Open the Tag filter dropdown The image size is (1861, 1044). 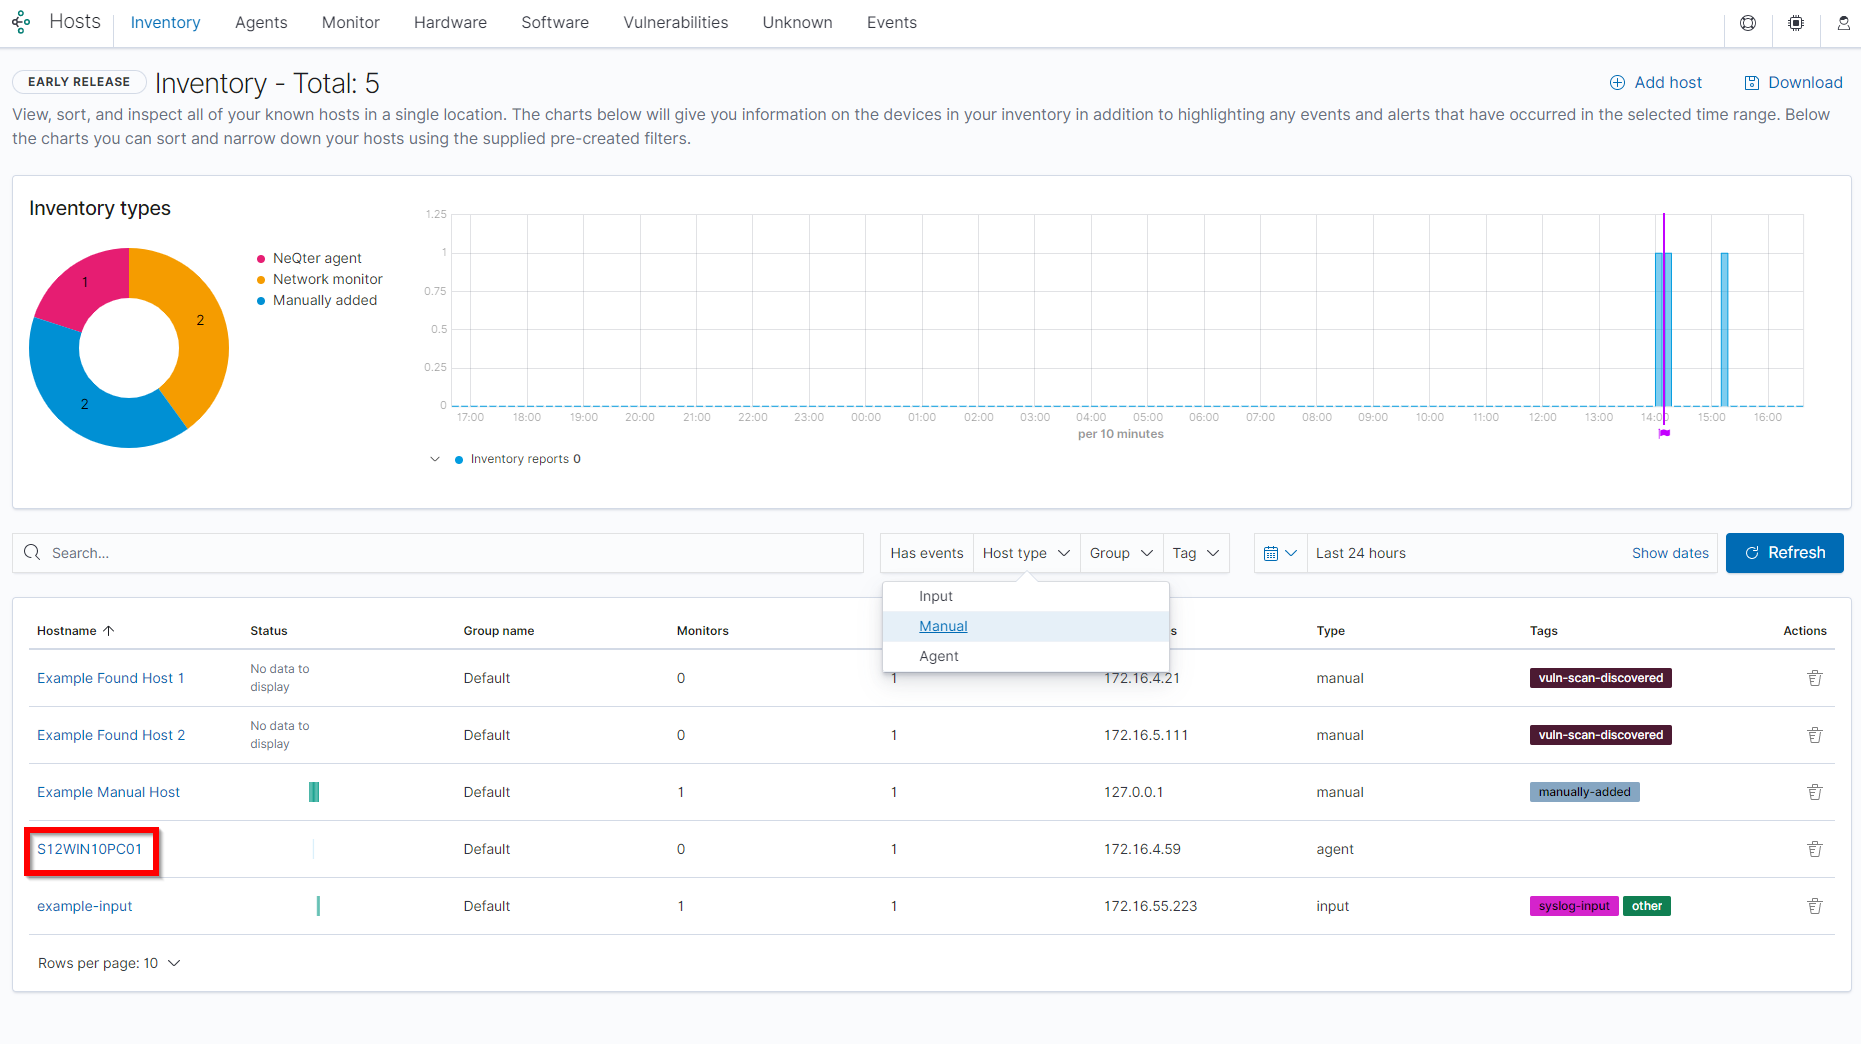[x=1196, y=553]
